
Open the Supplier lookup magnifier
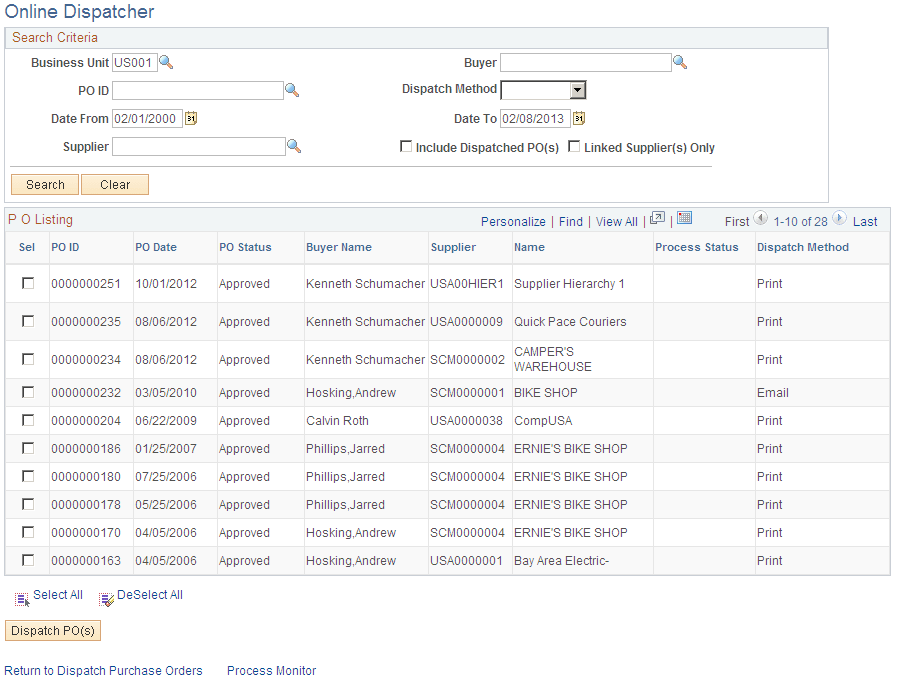[x=294, y=146]
